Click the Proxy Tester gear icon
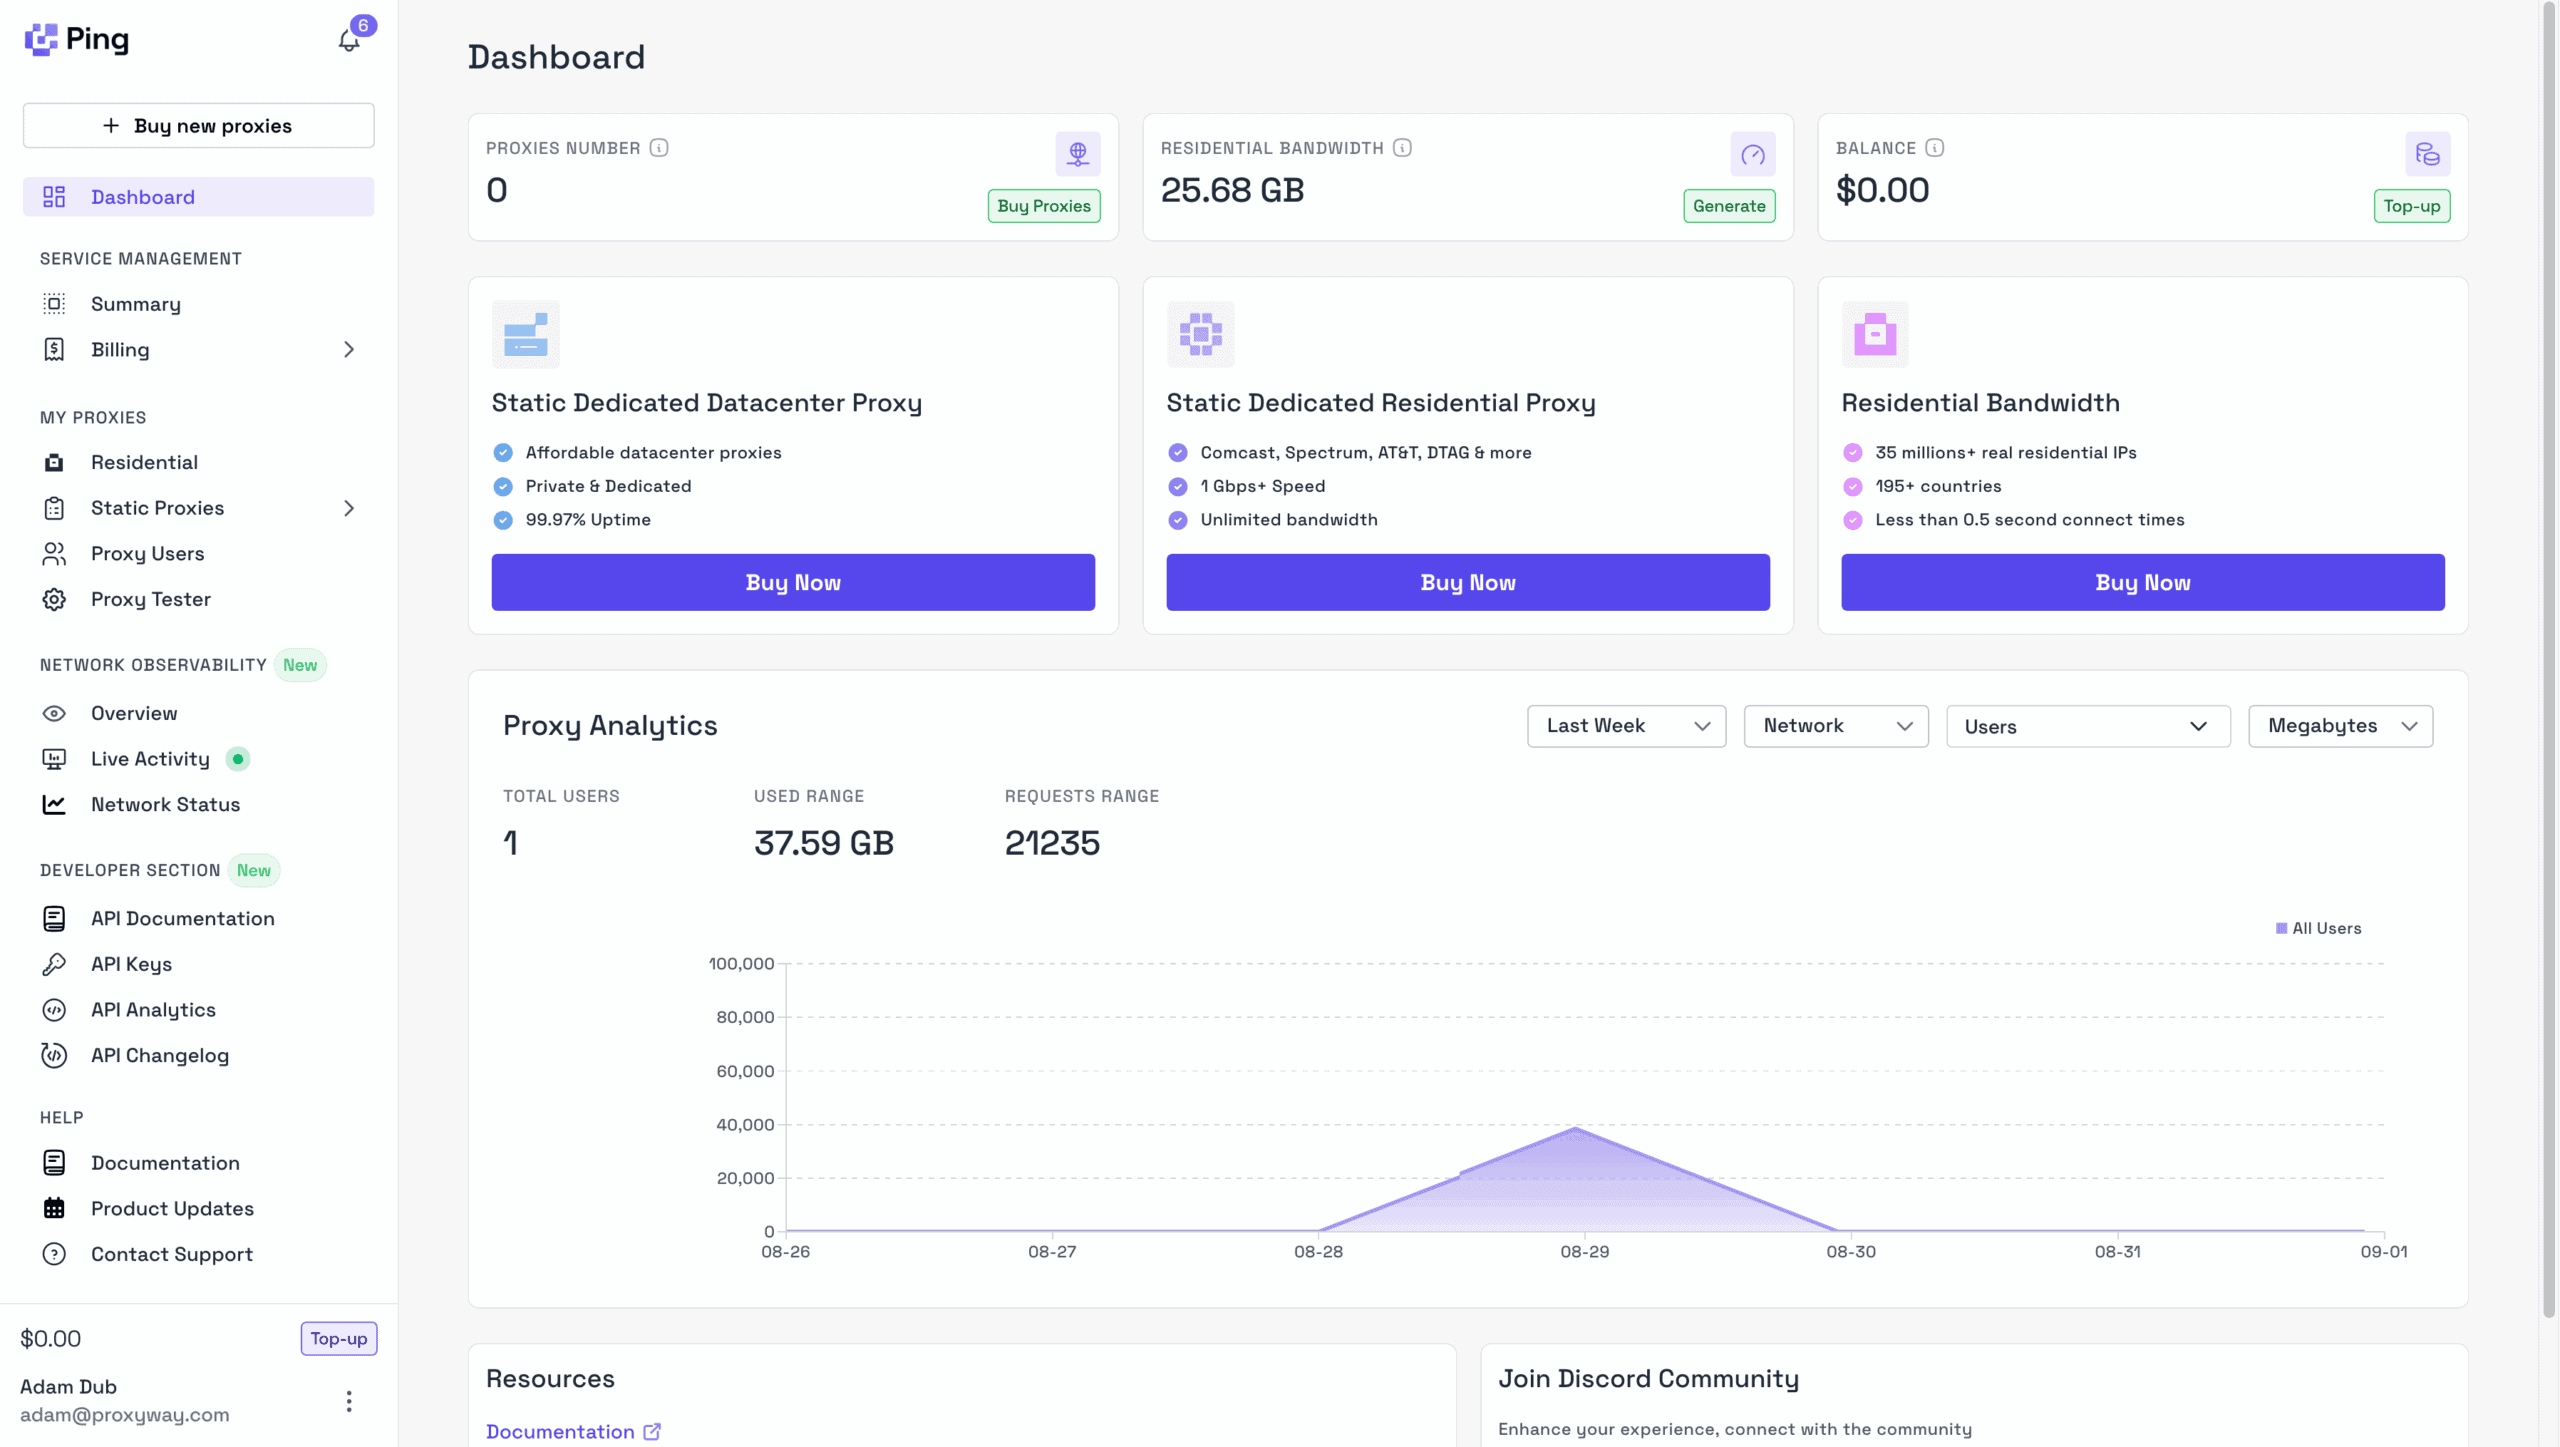Screen dimensions: 2560x1447 point(54,599)
